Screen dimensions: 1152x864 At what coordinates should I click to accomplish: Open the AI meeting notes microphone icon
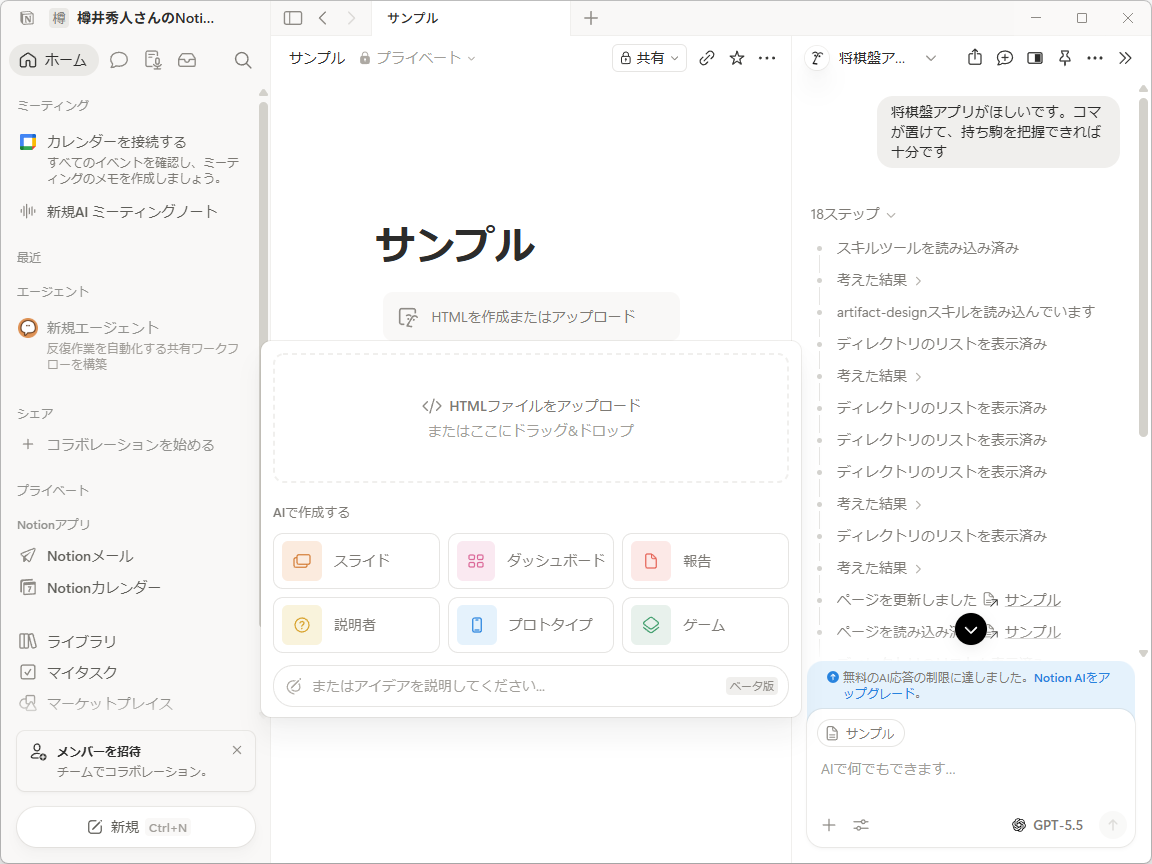coord(153,60)
